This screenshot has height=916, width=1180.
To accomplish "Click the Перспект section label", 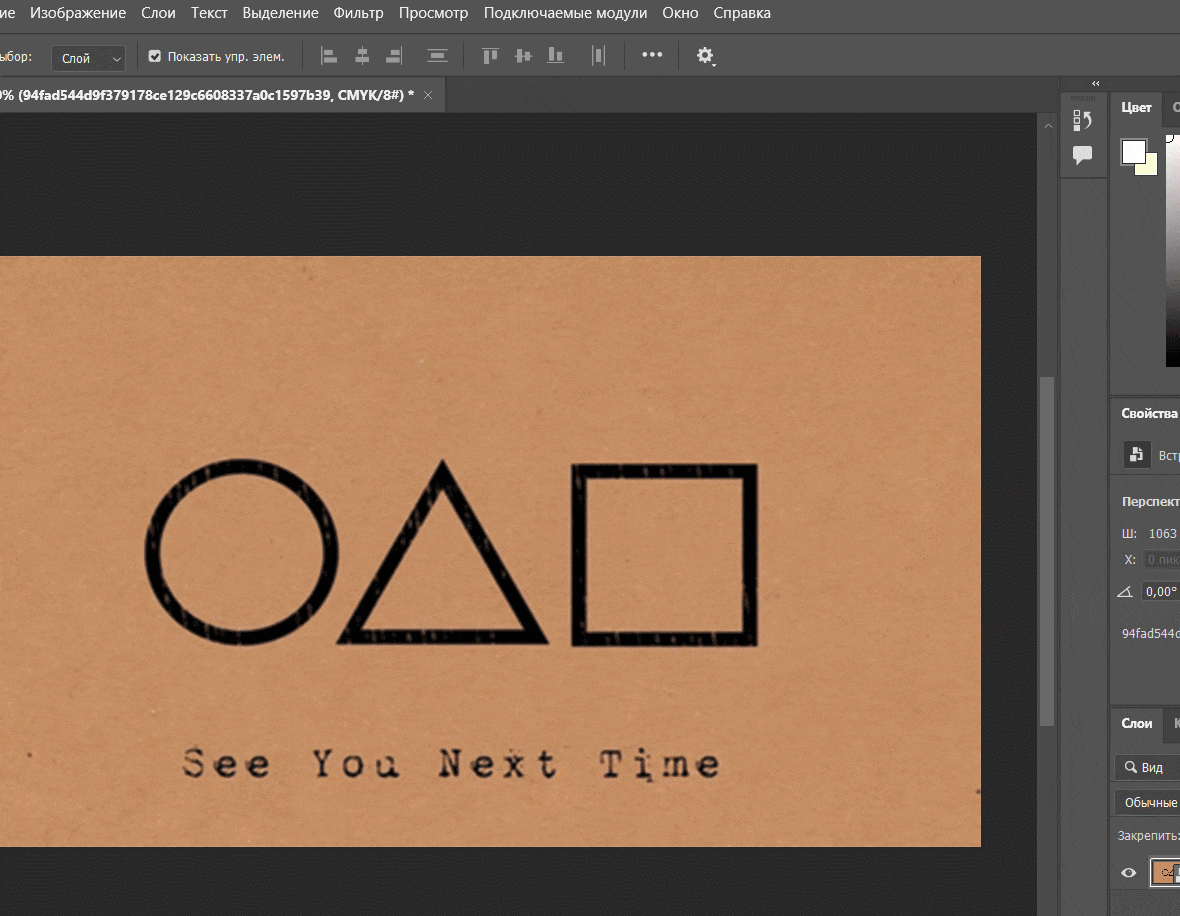I will click(x=1151, y=501).
